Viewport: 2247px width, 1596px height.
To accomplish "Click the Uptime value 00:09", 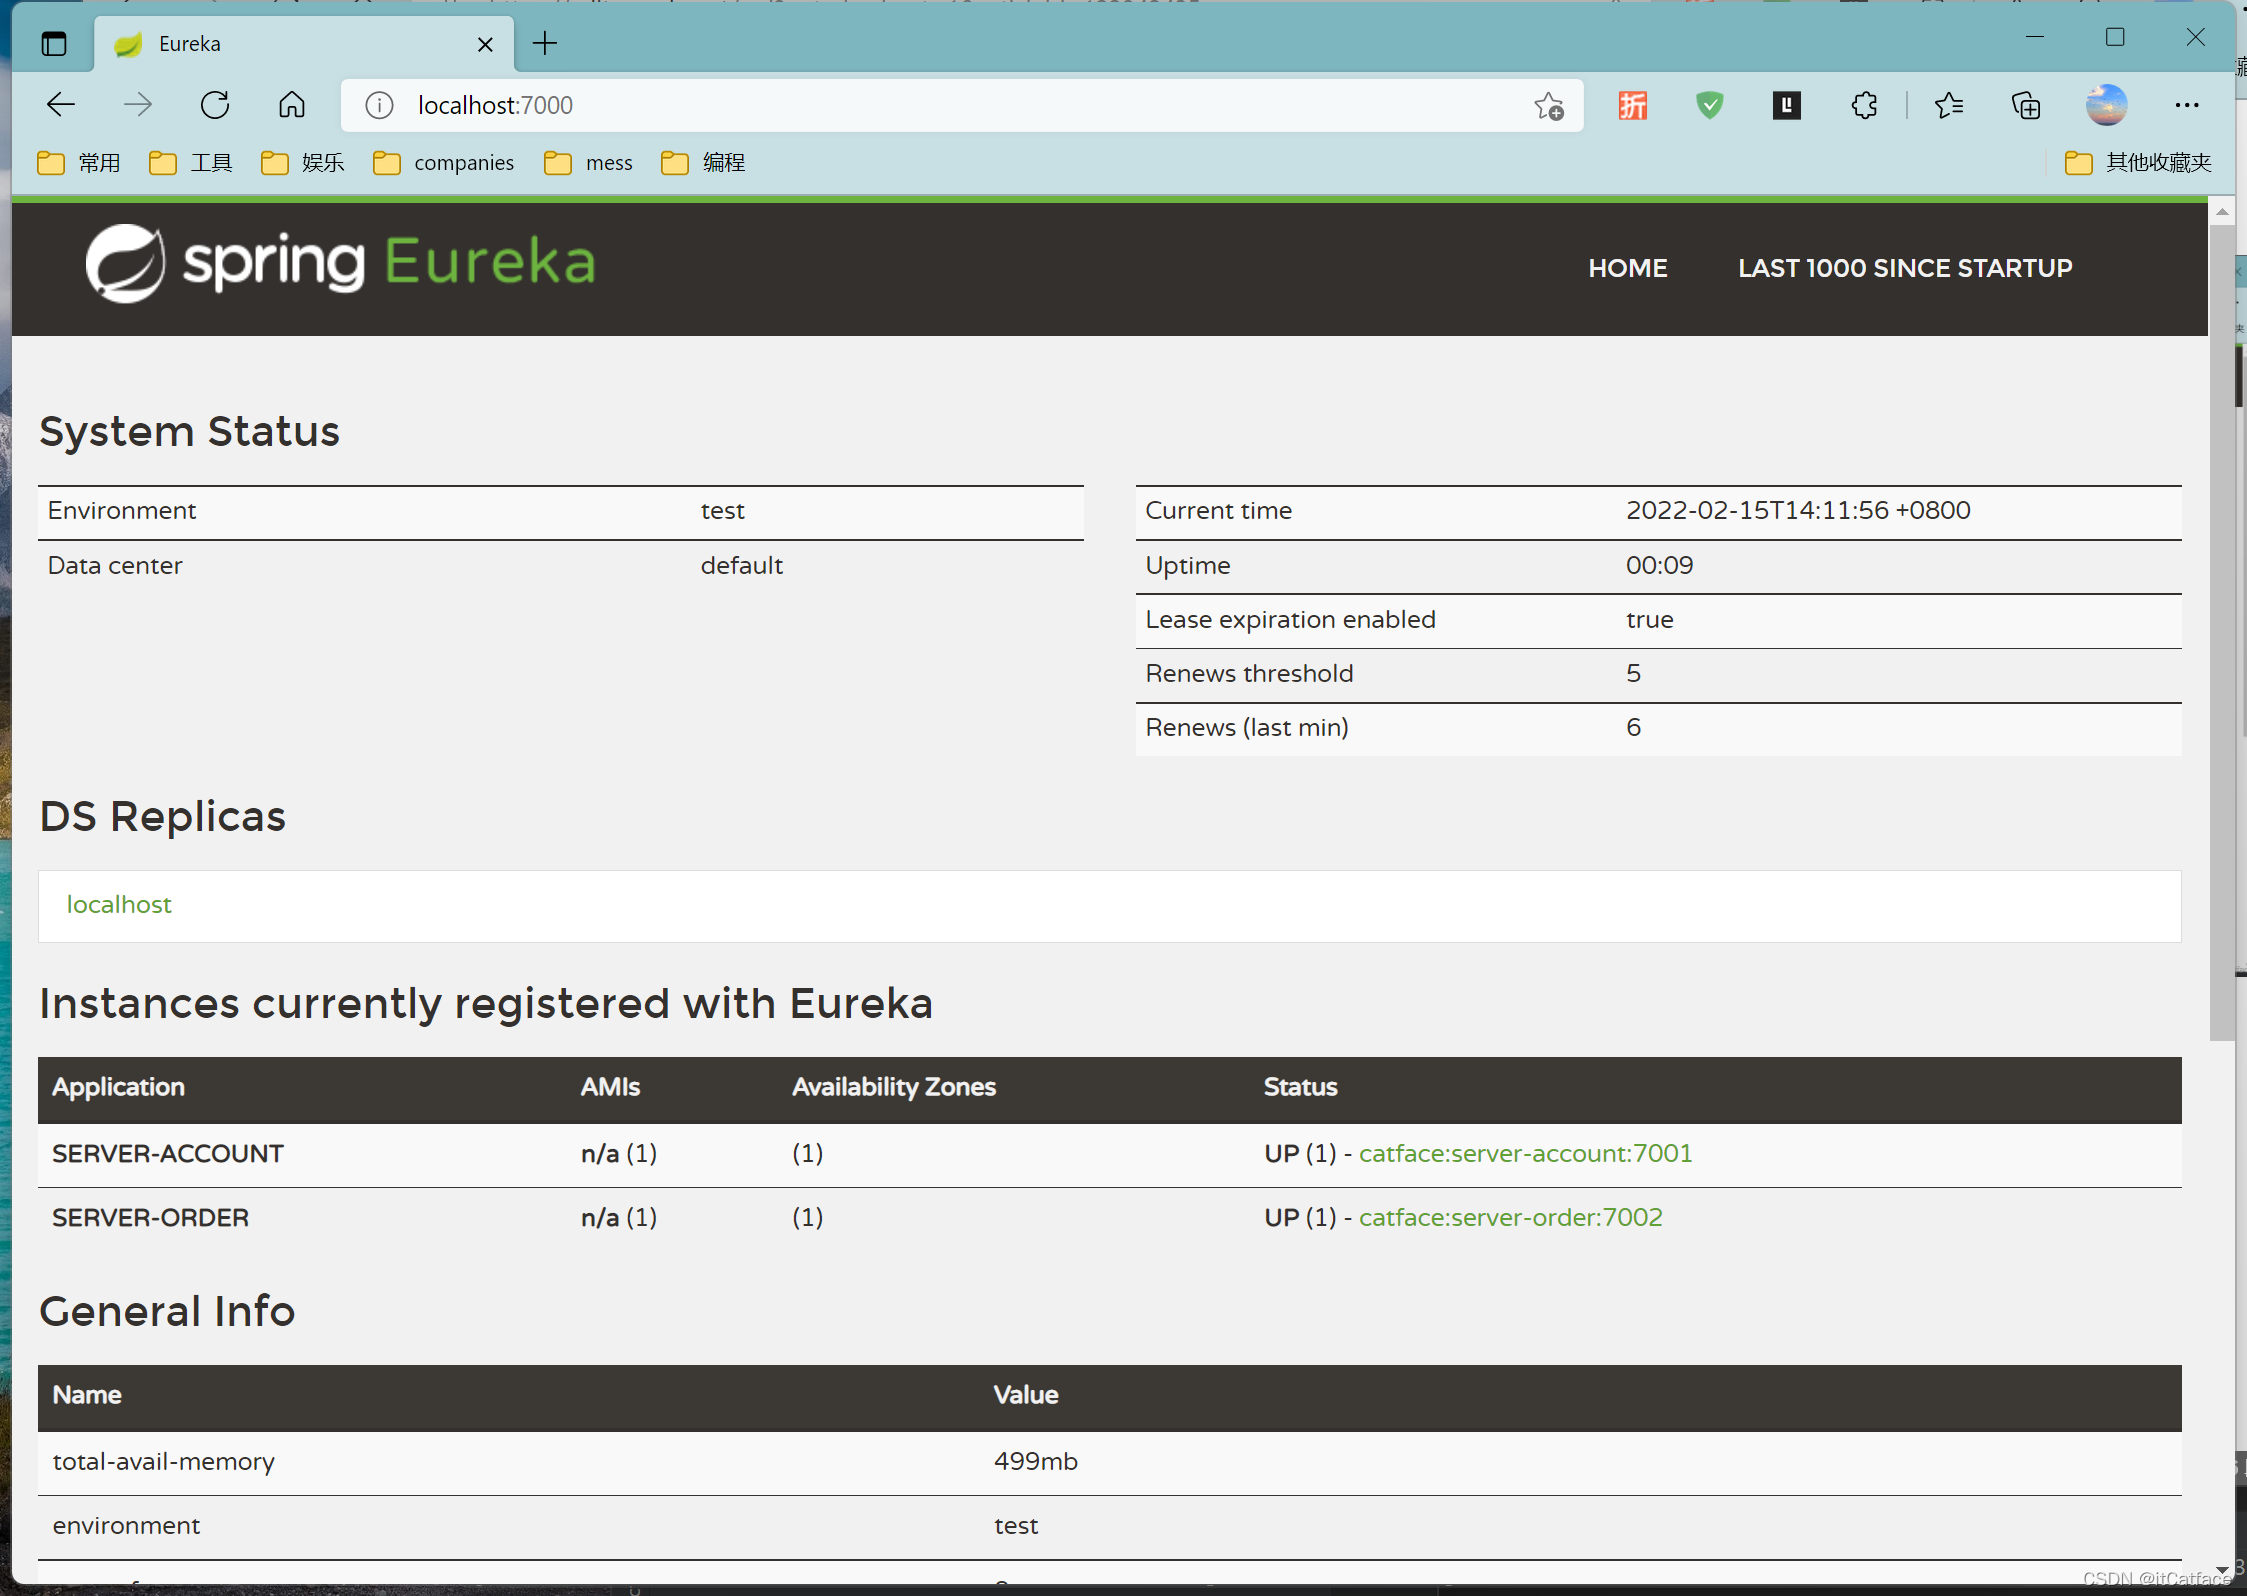I will pyautogui.click(x=1659, y=566).
